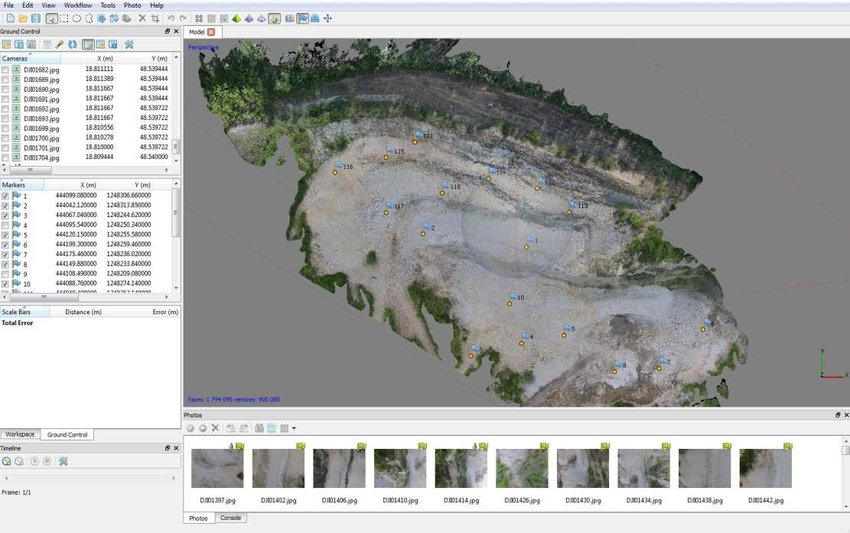This screenshot has height=533, width=850.
Task: Click the Undo arrow in toolbar
Action: (x=170, y=18)
